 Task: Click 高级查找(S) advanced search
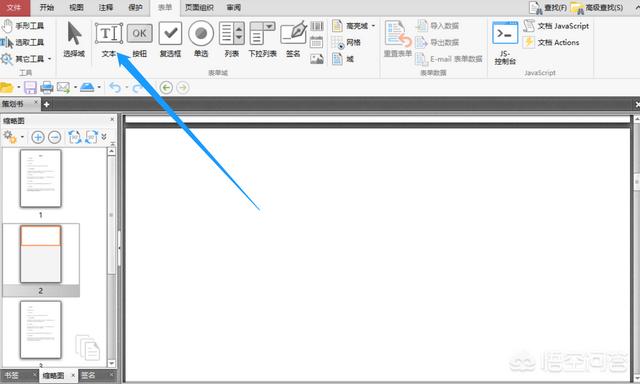coord(597,7)
